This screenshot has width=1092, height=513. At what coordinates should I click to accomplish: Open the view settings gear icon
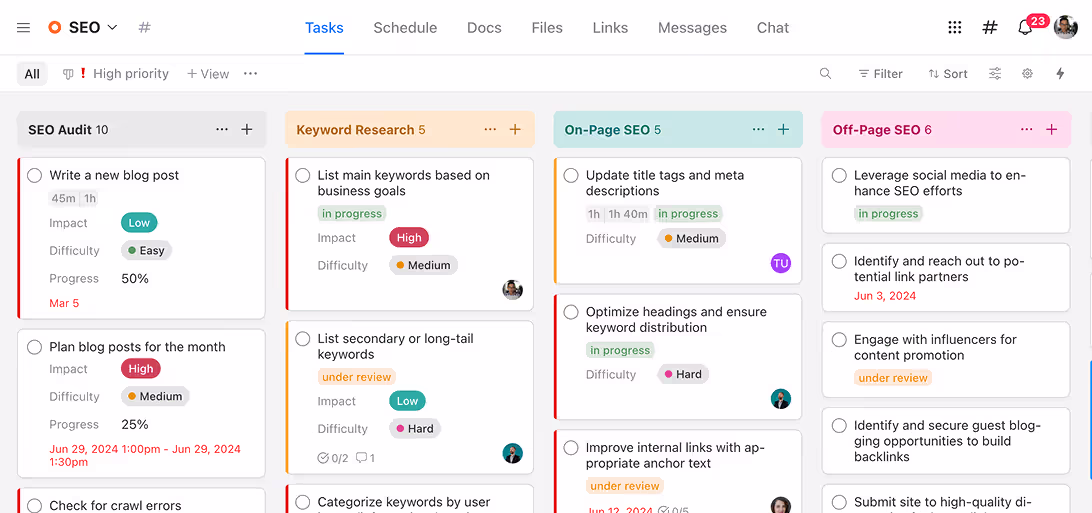(1027, 74)
